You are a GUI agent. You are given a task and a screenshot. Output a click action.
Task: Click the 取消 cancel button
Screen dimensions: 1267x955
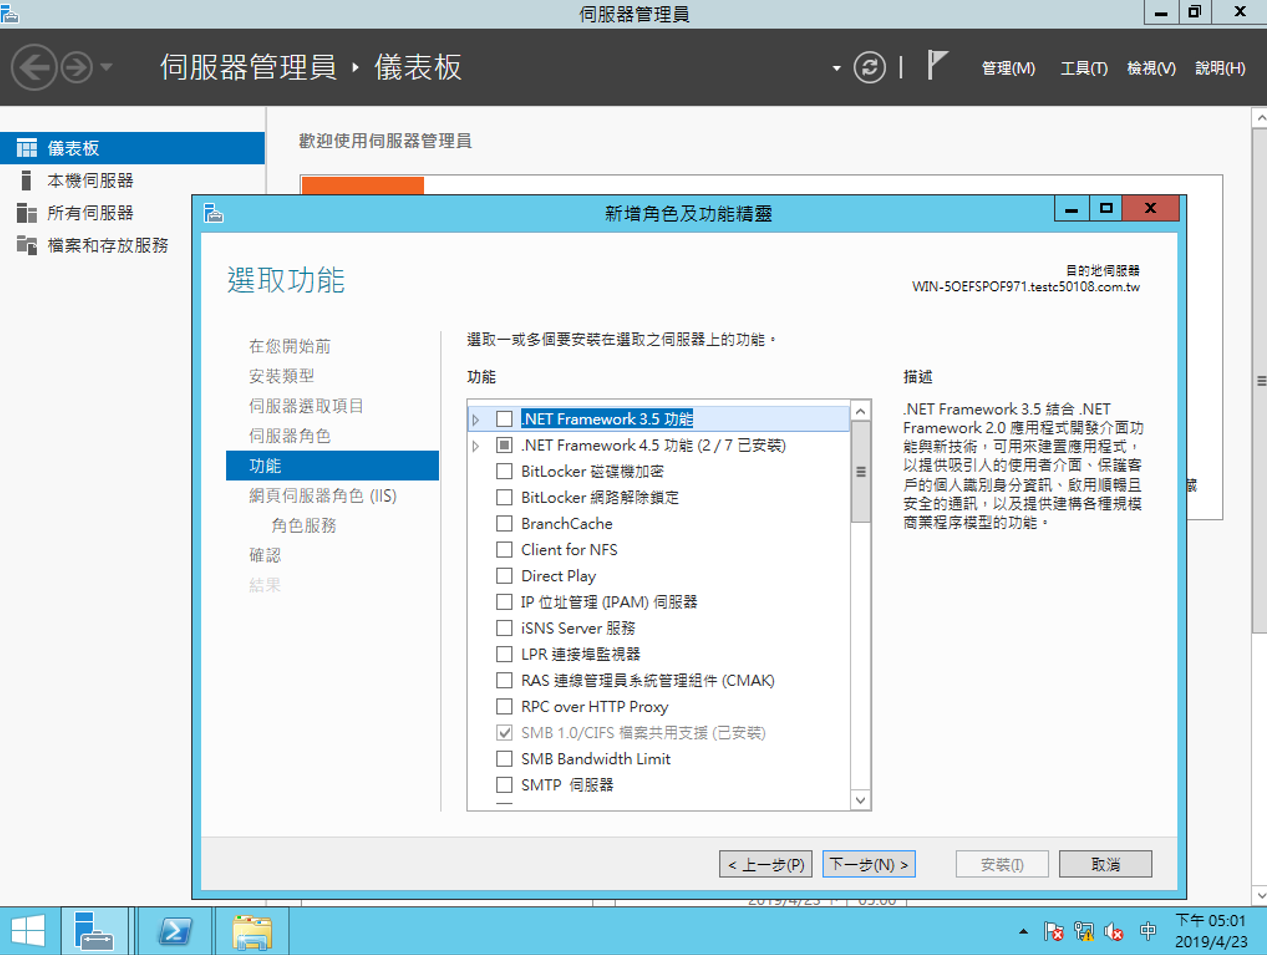(1105, 864)
